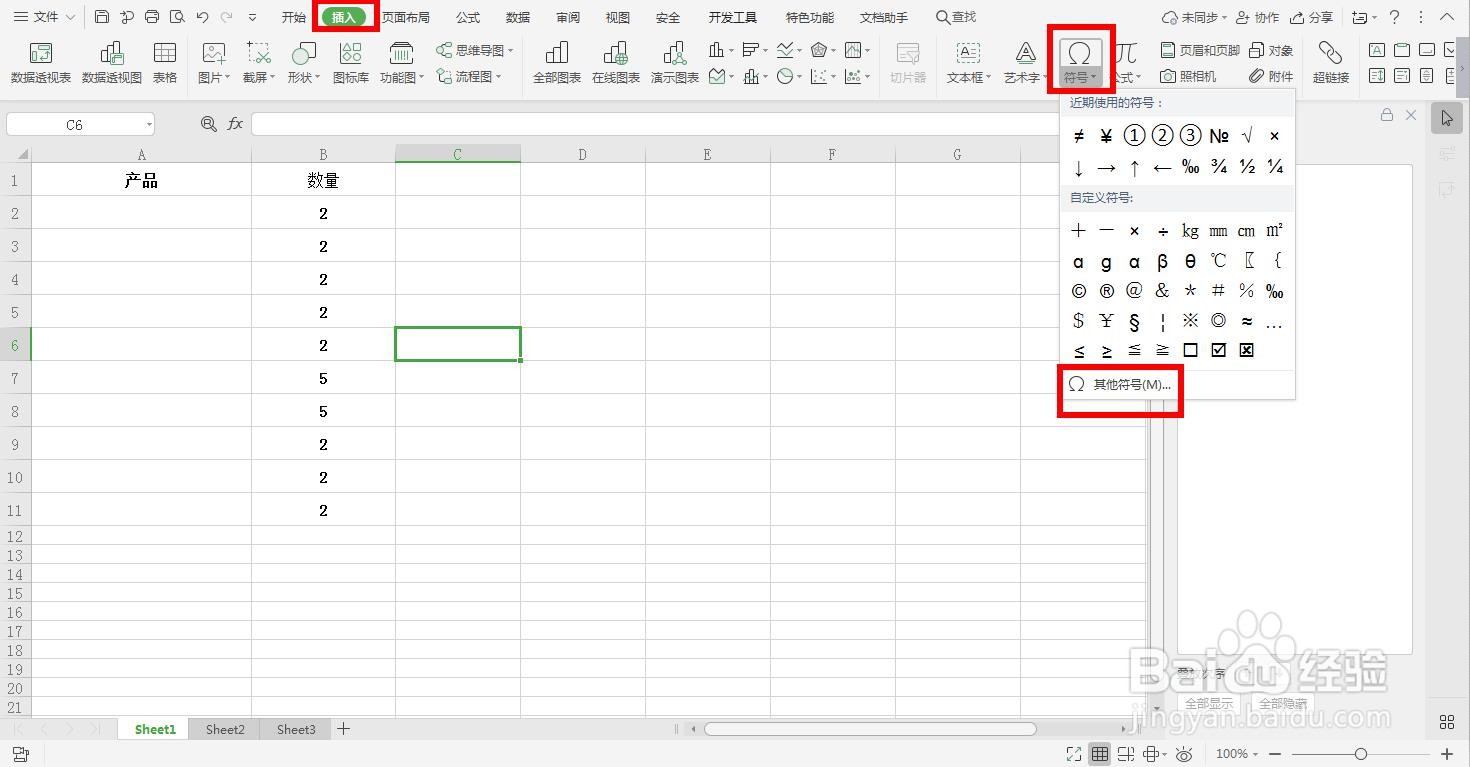Image resolution: width=1470 pixels, height=767 pixels.
Task: Open the 文件 file menu
Action: [45, 17]
